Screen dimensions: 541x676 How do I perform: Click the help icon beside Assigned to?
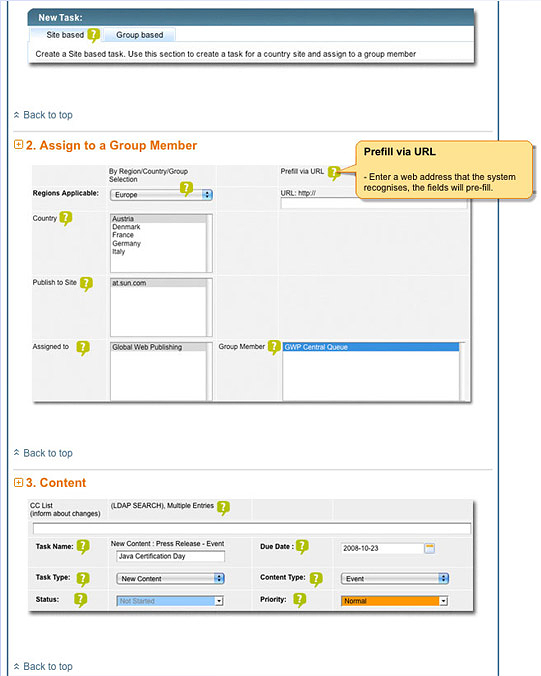click(83, 348)
